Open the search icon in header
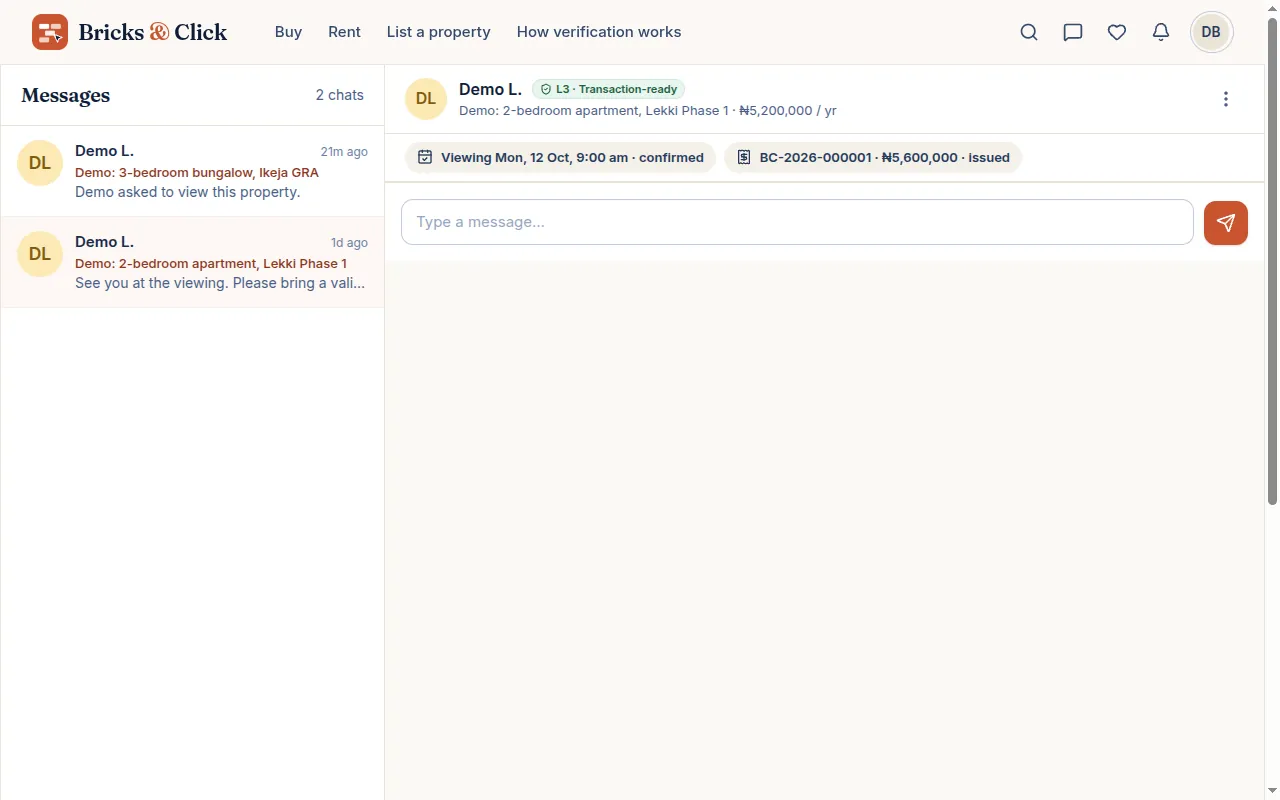 click(1029, 32)
